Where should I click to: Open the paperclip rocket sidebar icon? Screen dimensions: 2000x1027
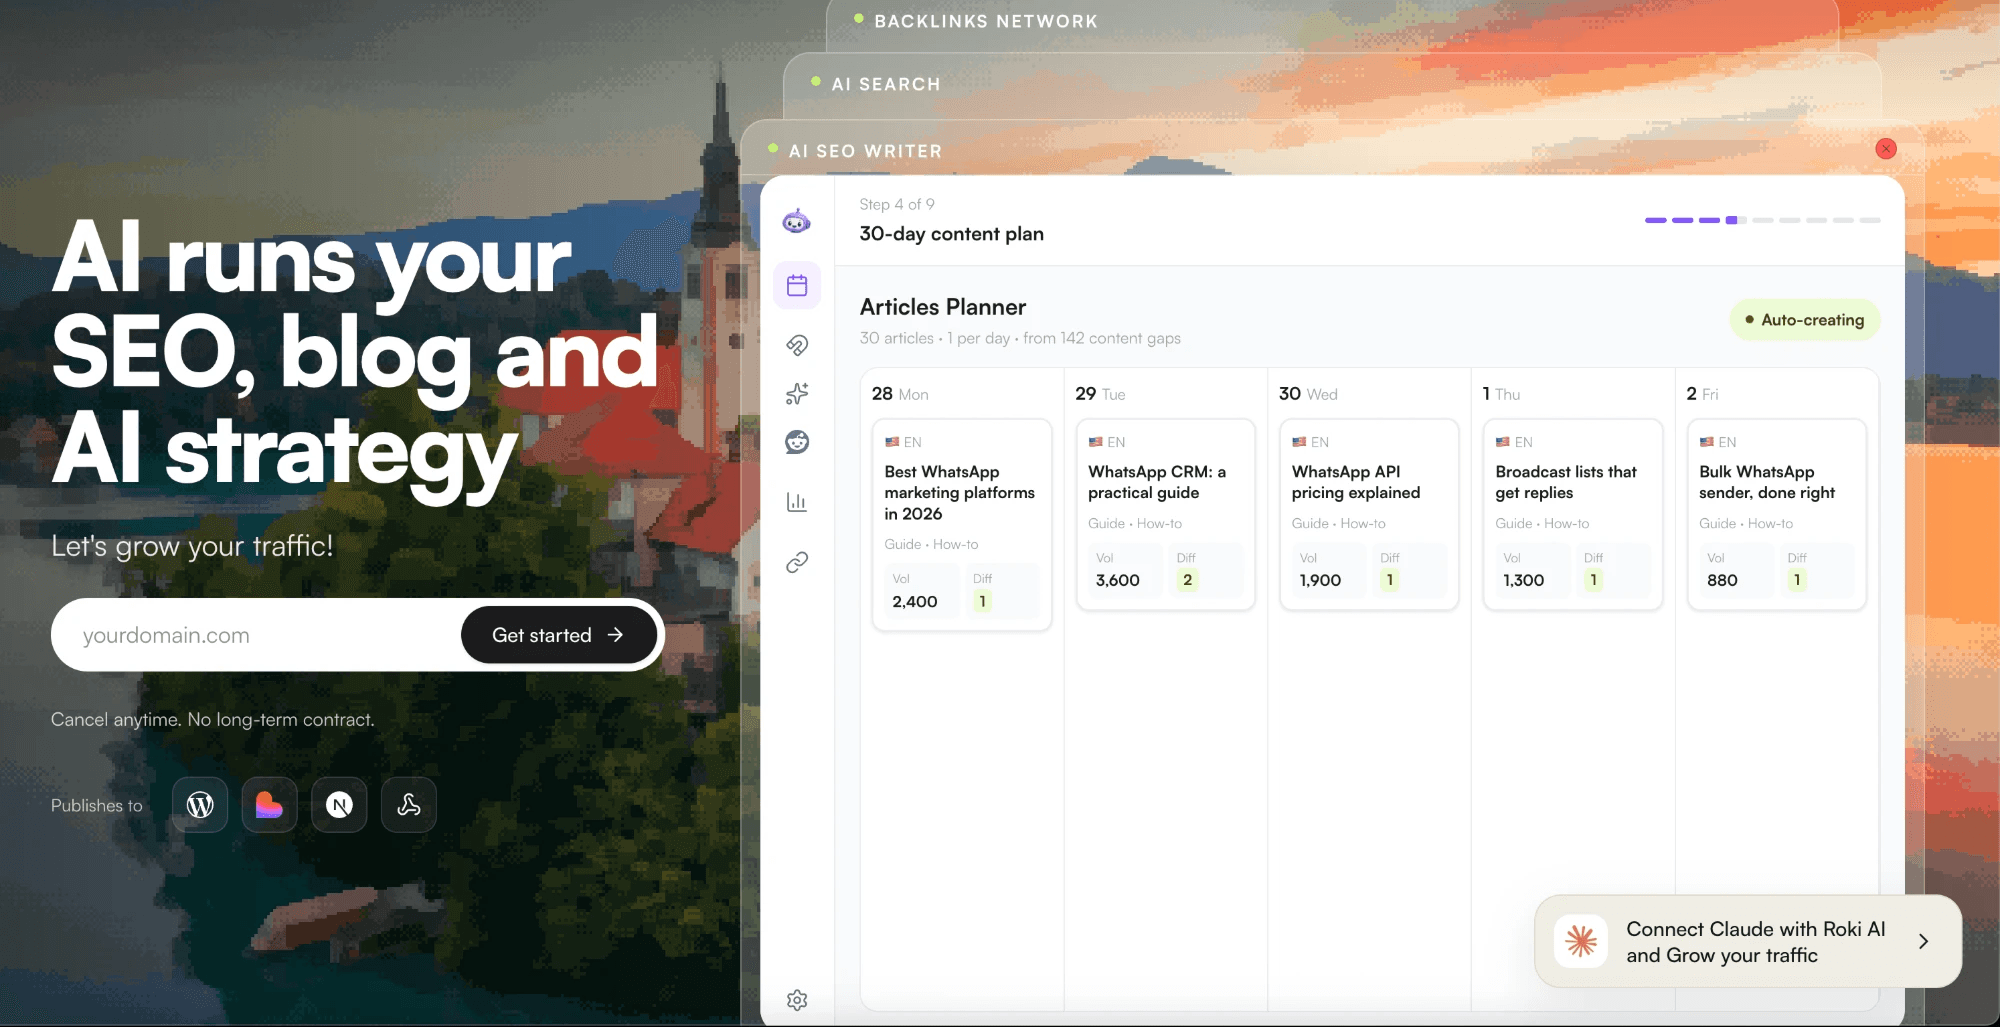point(797,345)
